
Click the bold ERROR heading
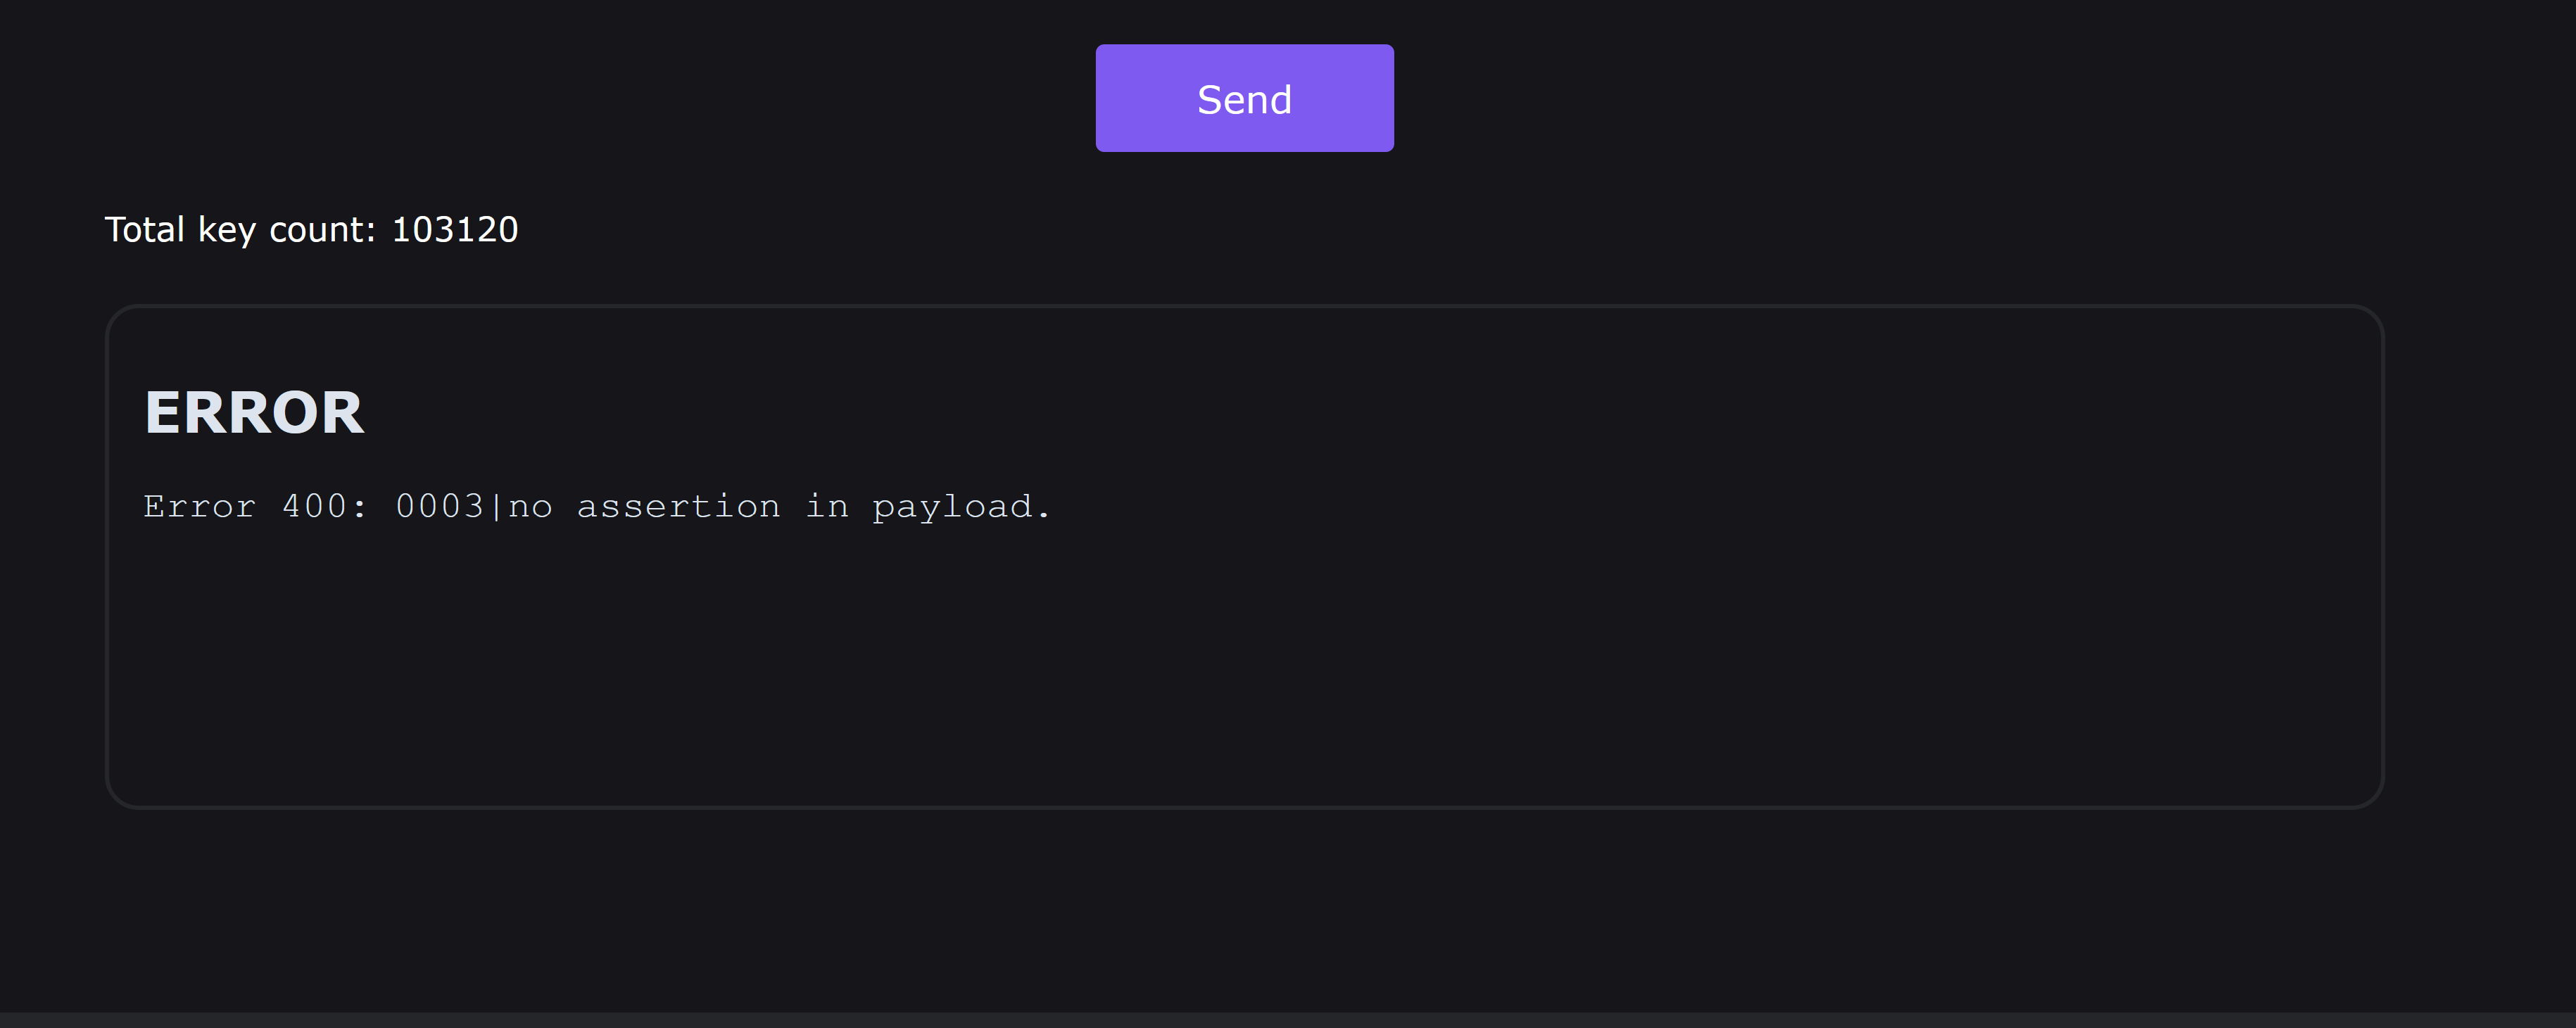[255, 412]
